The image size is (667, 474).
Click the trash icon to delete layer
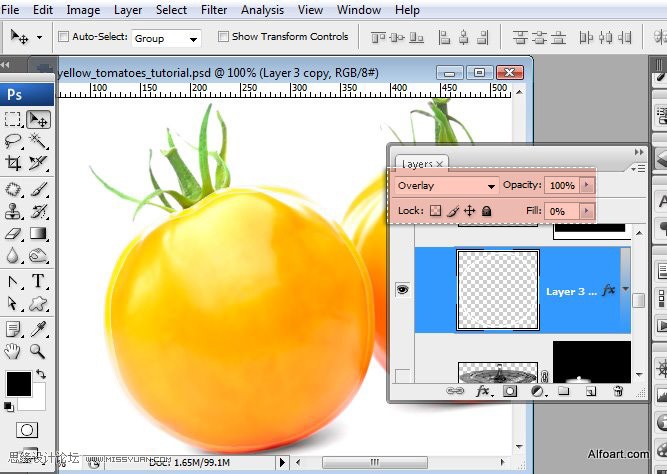coord(618,391)
